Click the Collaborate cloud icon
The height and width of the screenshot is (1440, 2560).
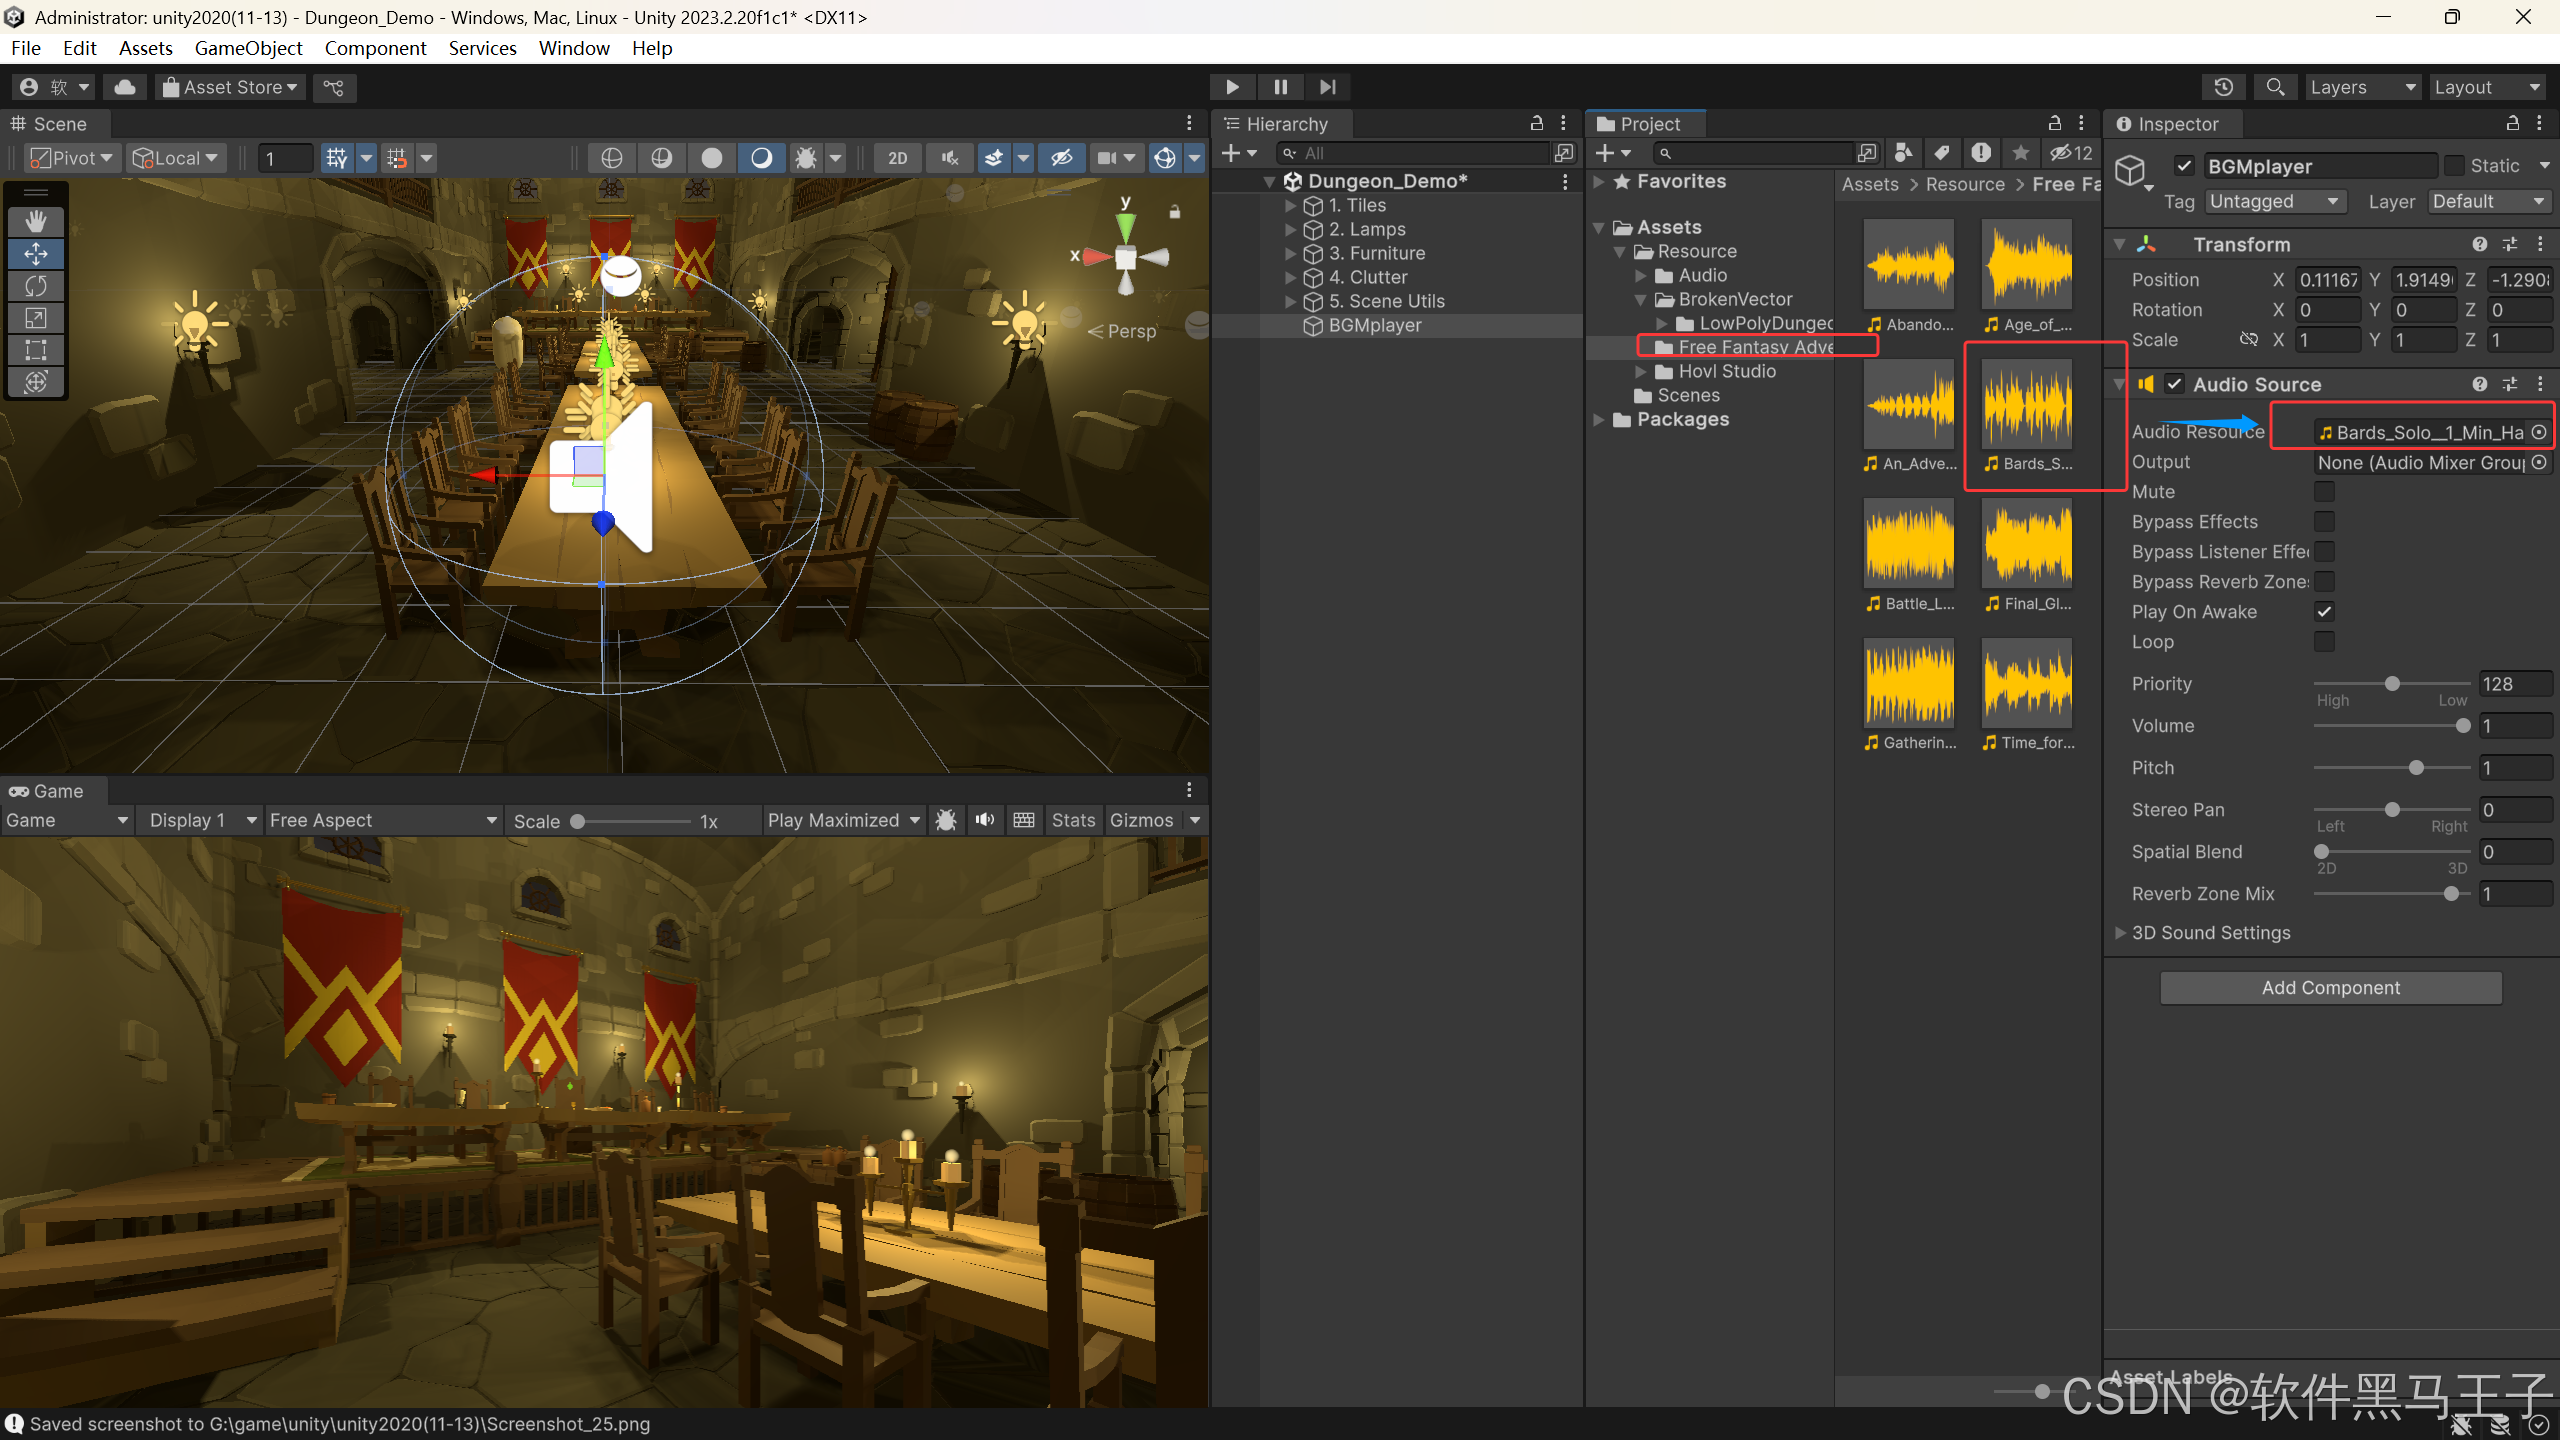(x=125, y=87)
